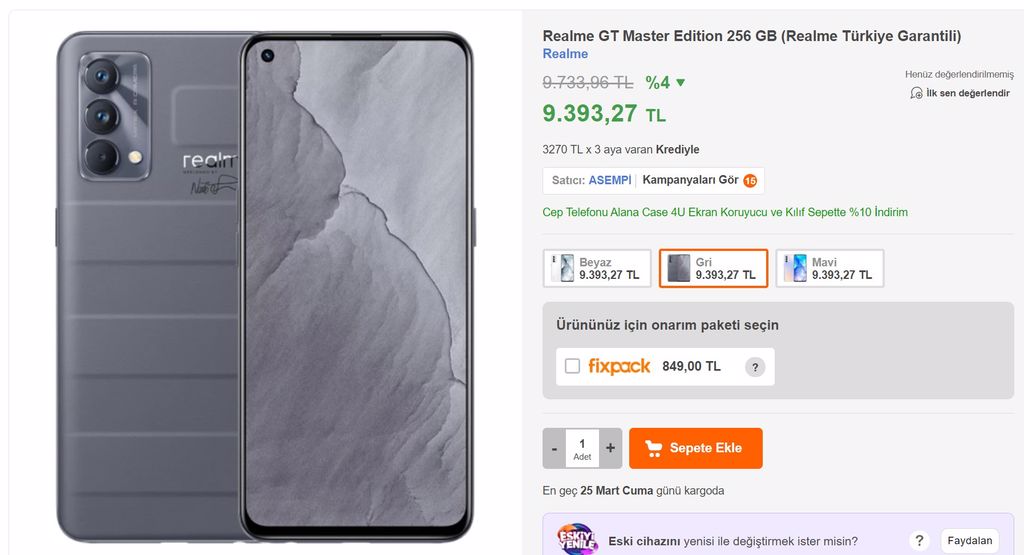The image size is (1024, 555).
Task: Click the Faydalan button
Action: [x=970, y=541]
